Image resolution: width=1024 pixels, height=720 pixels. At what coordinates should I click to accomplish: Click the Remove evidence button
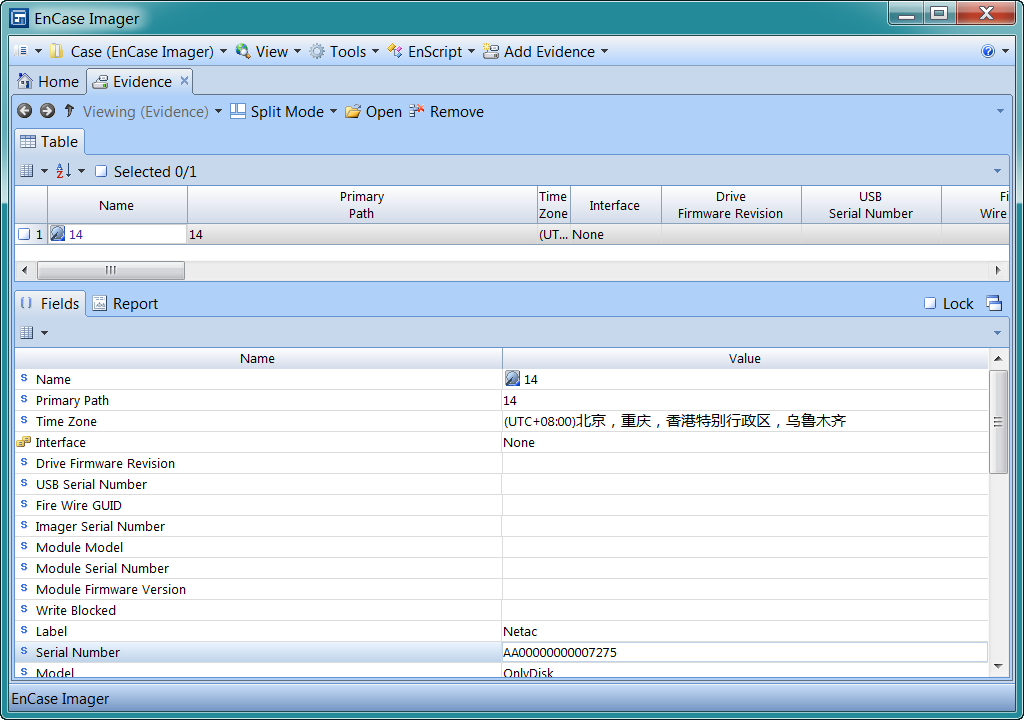[x=447, y=112]
